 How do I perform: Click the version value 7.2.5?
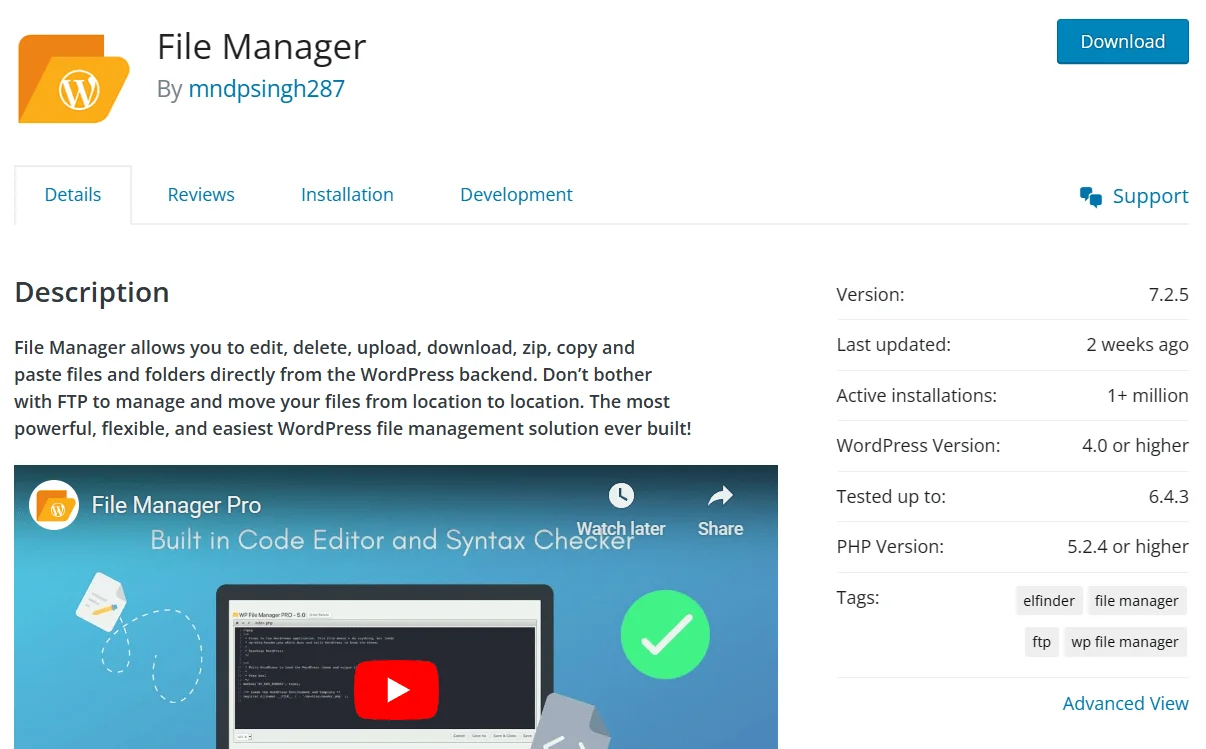[1169, 294]
